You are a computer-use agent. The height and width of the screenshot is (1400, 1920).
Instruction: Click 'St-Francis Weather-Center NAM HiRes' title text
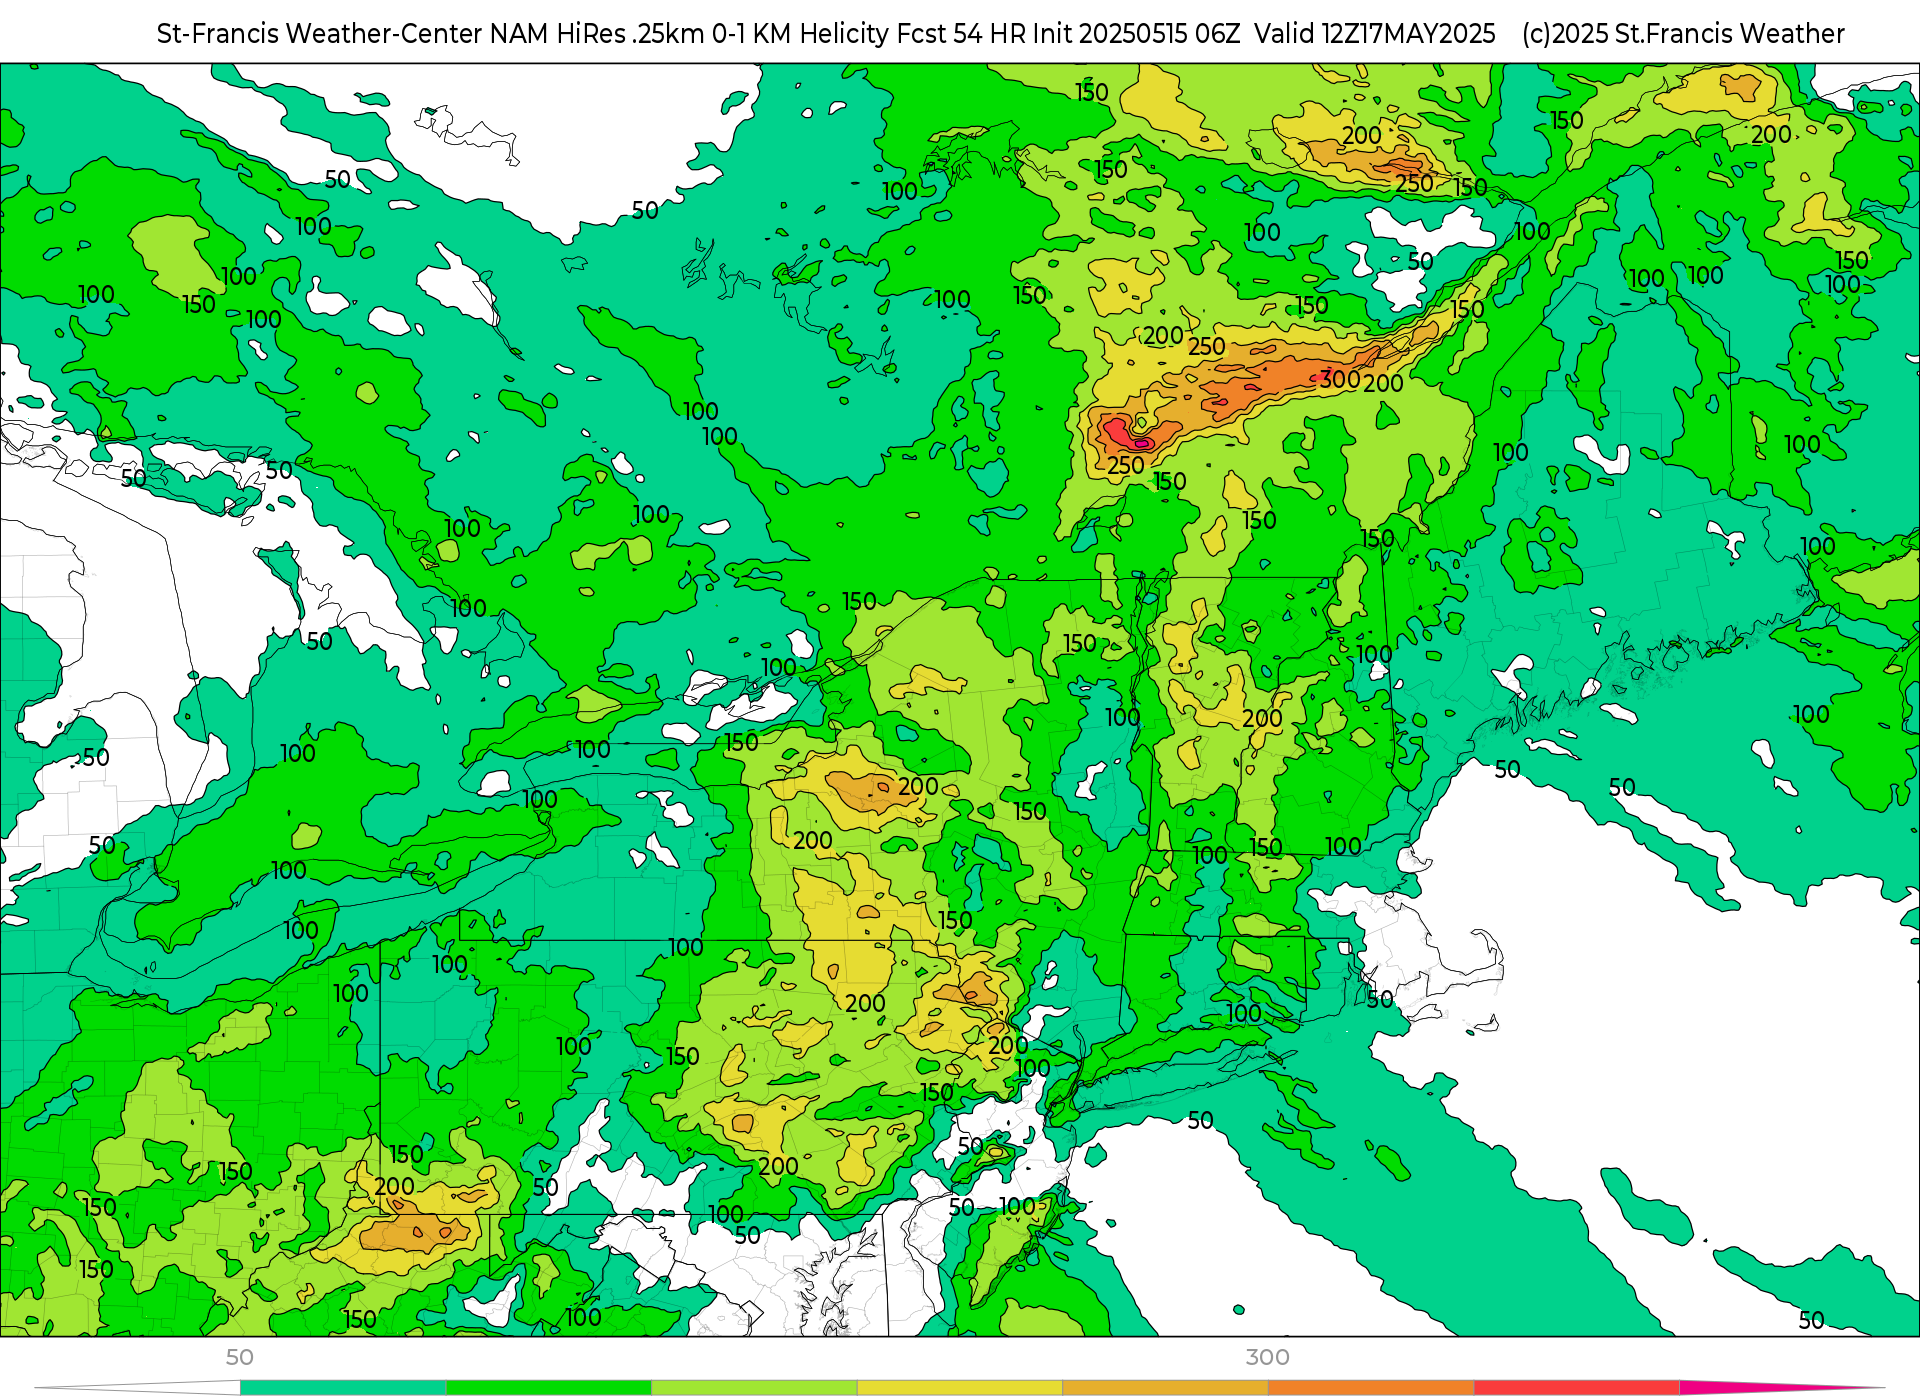[x=390, y=34]
